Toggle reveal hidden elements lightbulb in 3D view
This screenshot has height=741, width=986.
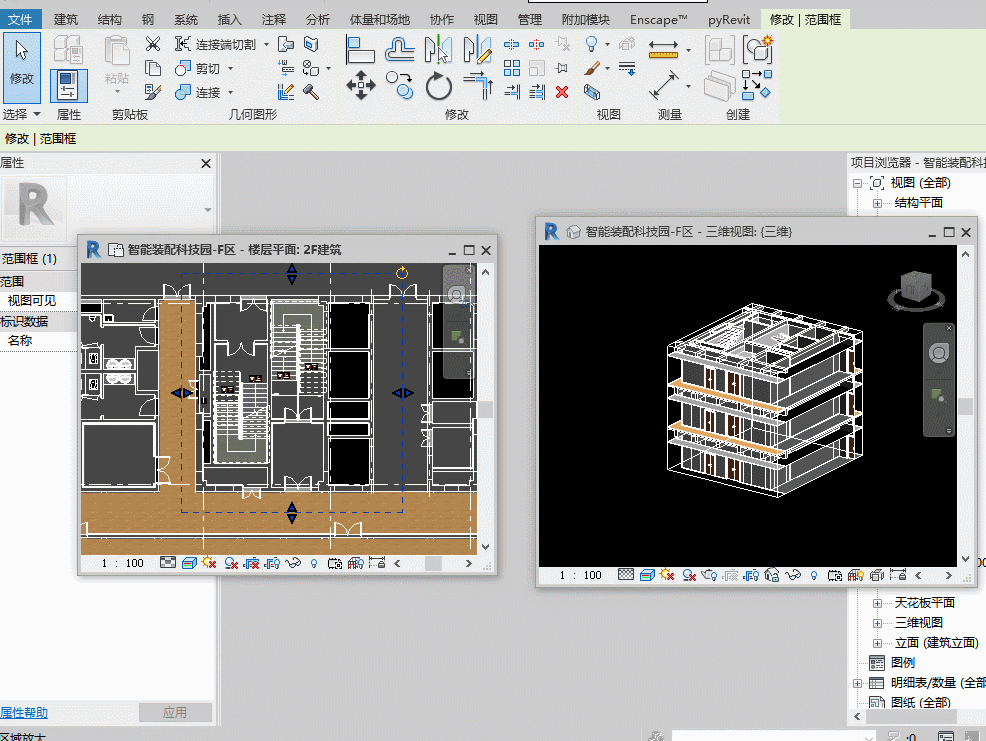pos(814,575)
